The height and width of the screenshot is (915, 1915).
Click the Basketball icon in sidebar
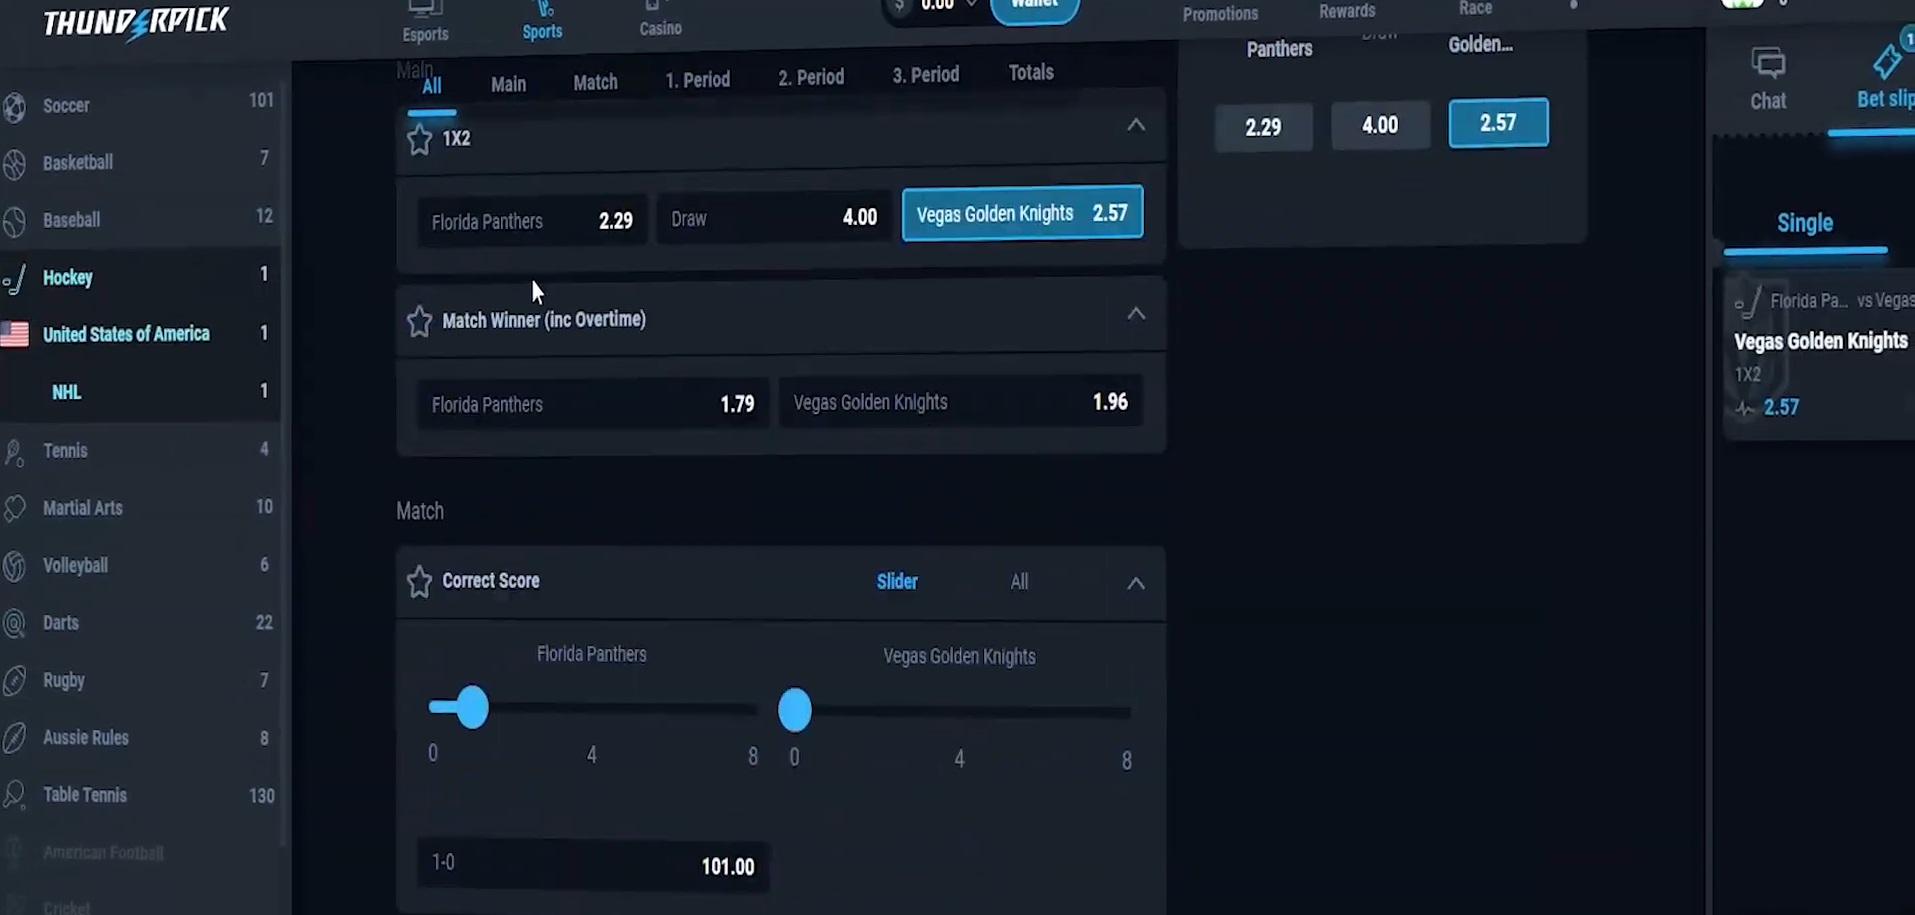coord(14,163)
